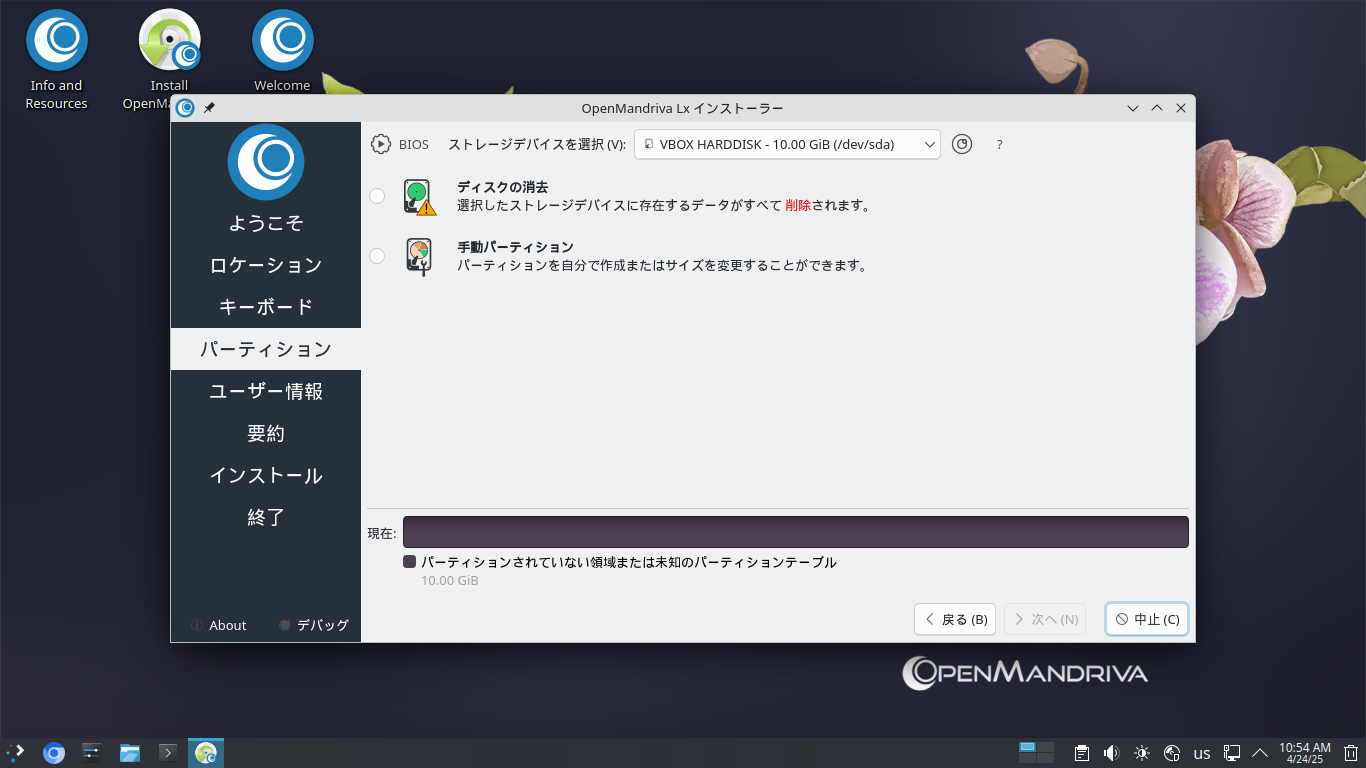Image resolution: width=1366 pixels, height=768 pixels.
Task: Toggle the デバッグ debug button
Action: [x=313, y=625]
